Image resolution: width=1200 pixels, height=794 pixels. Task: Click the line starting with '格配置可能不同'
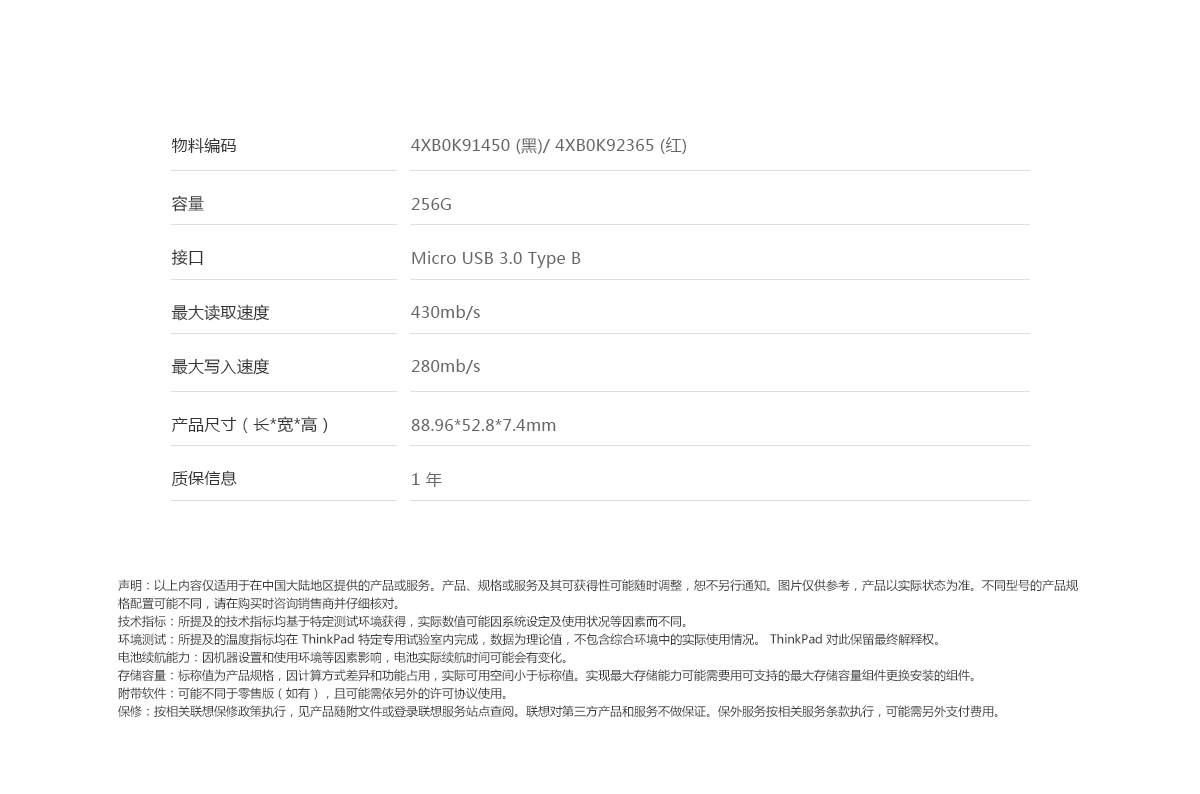pyautogui.click(x=262, y=604)
